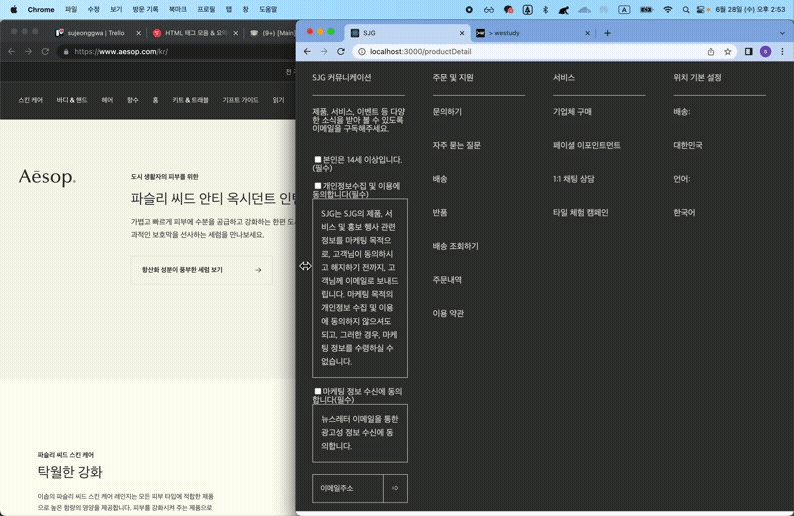This screenshot has height=516, width=794.
Task: Go back in the Aesop window
Action: pyautogui.click(x=12, y=51)
